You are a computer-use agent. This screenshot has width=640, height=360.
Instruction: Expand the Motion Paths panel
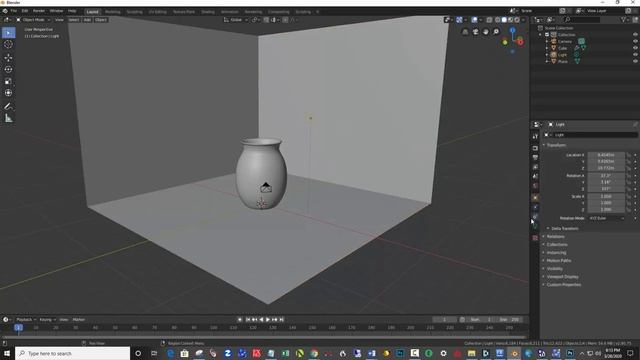click(558, 260)
